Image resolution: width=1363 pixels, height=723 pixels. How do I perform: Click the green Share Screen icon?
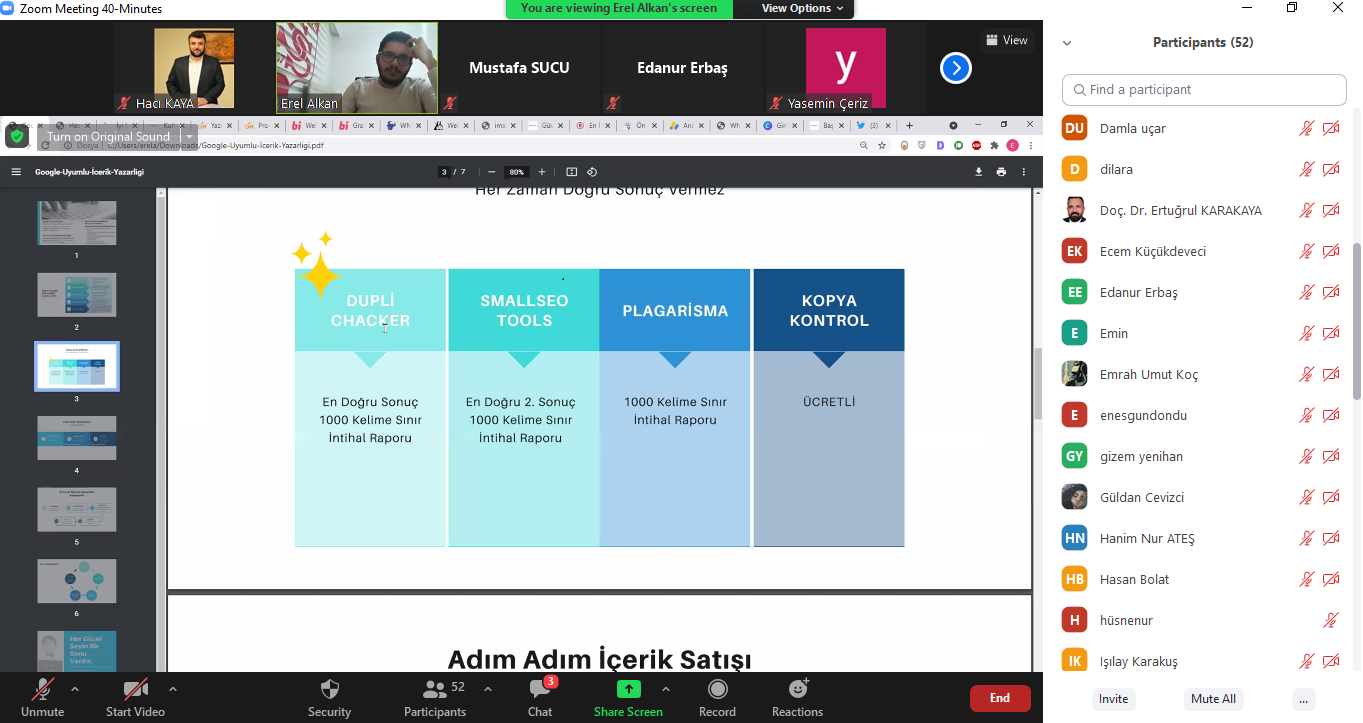[628, 689]
